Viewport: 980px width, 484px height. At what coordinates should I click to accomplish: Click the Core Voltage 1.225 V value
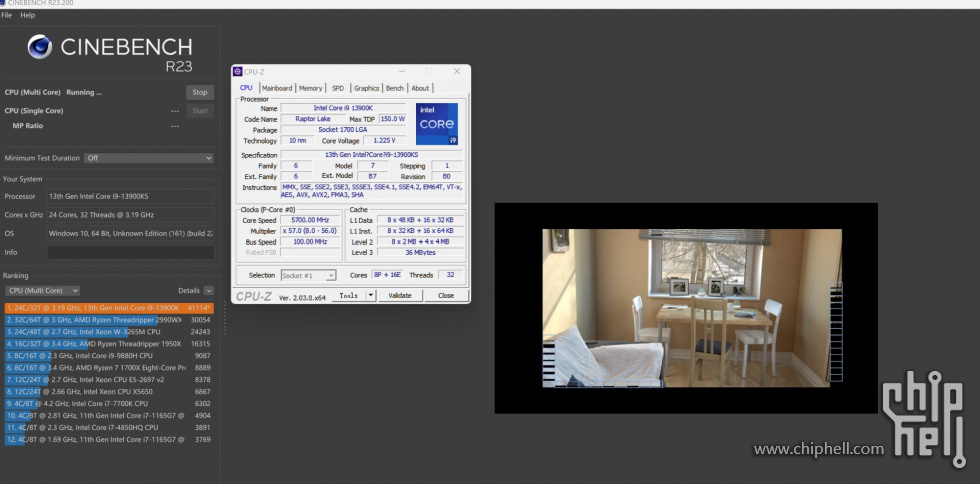point(384,141)
